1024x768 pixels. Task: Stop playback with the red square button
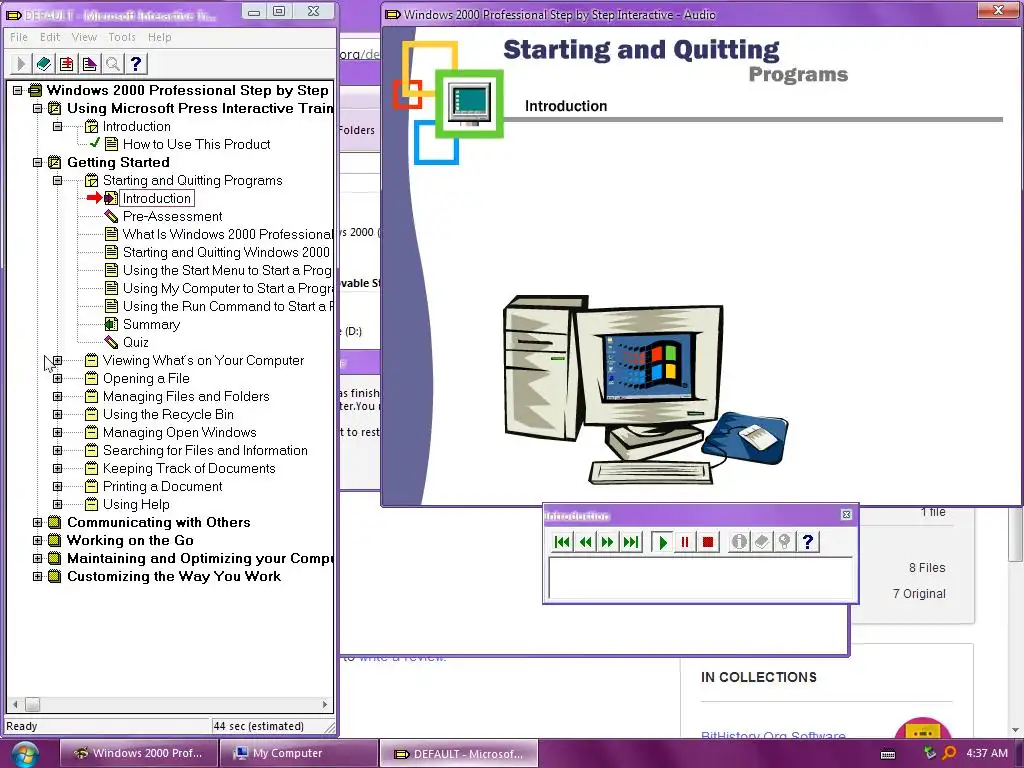[x=708, y=541]
